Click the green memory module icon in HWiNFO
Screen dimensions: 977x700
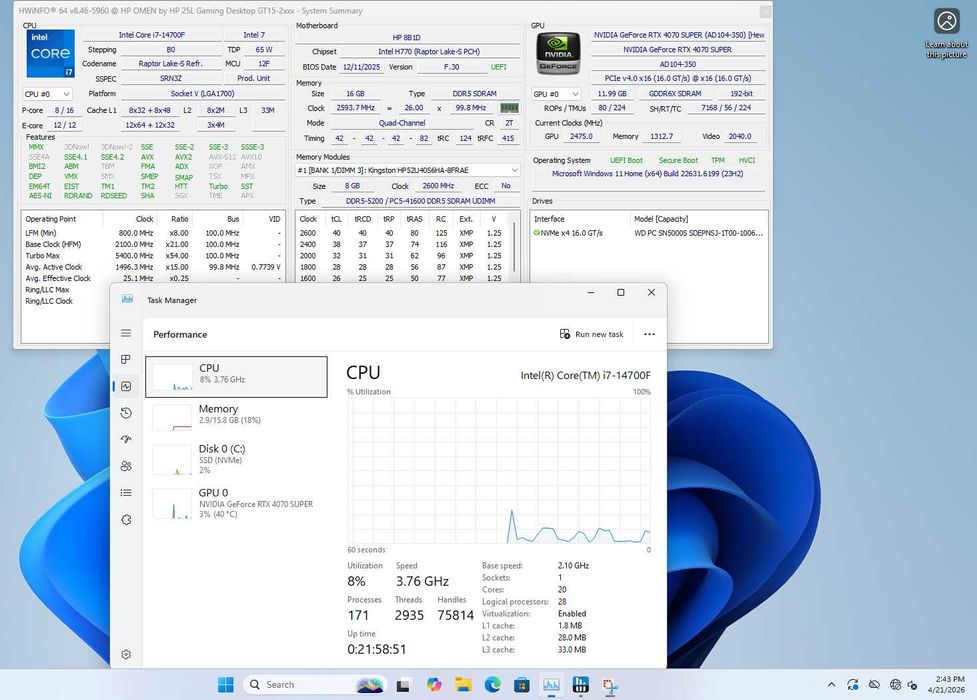click(509, 108)
